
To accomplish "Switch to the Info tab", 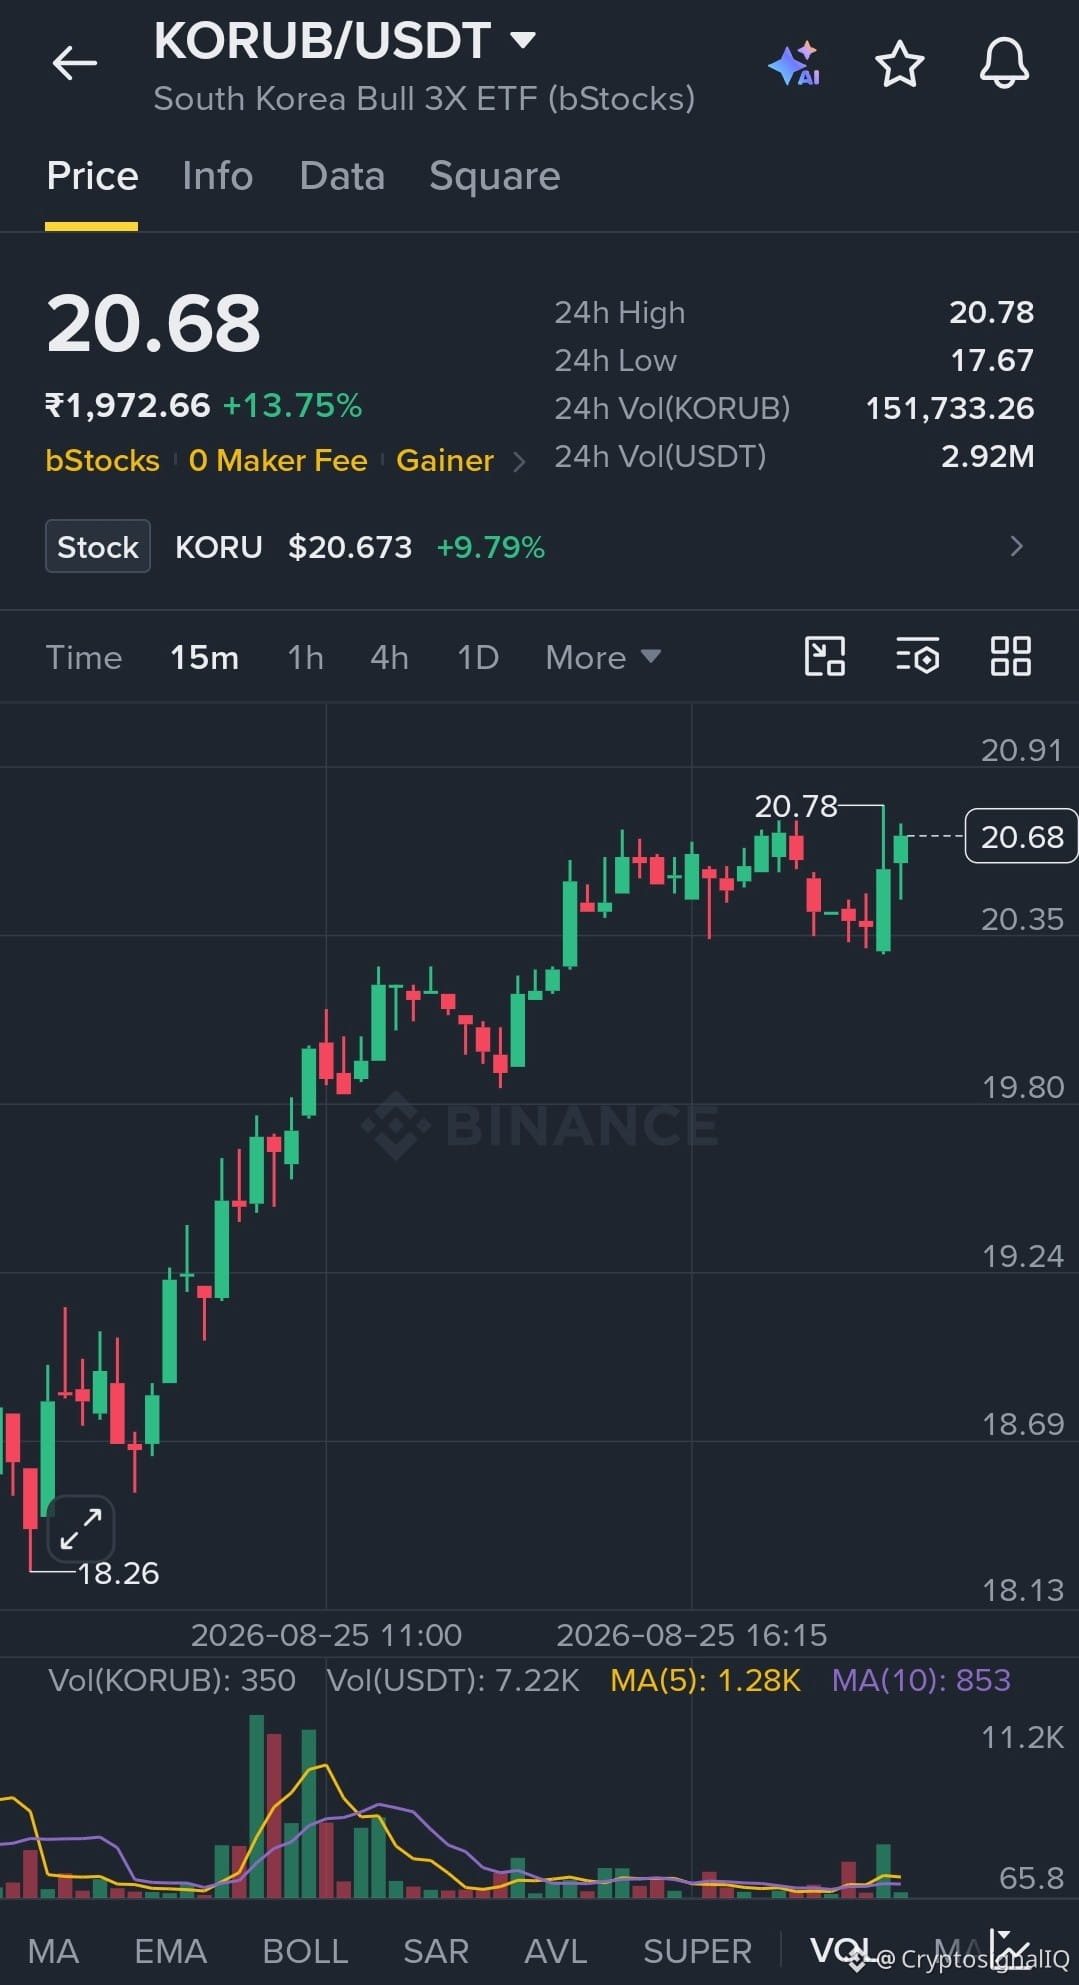I will pos(218,176).
